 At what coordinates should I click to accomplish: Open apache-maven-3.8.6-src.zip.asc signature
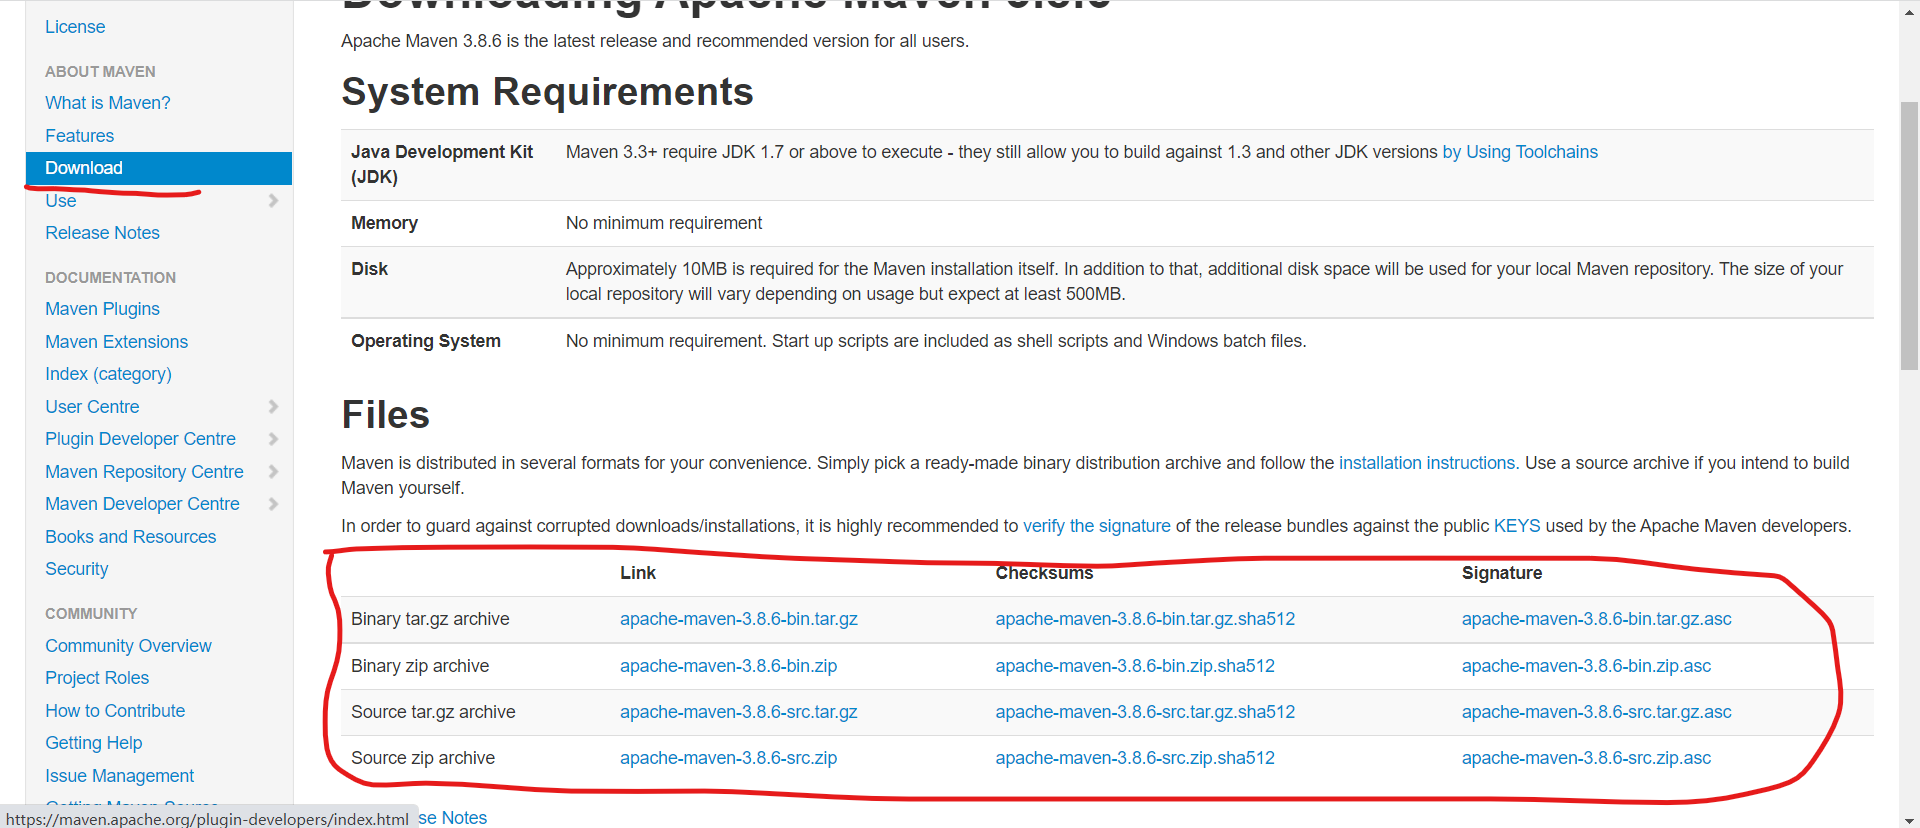click(1586, 758)
